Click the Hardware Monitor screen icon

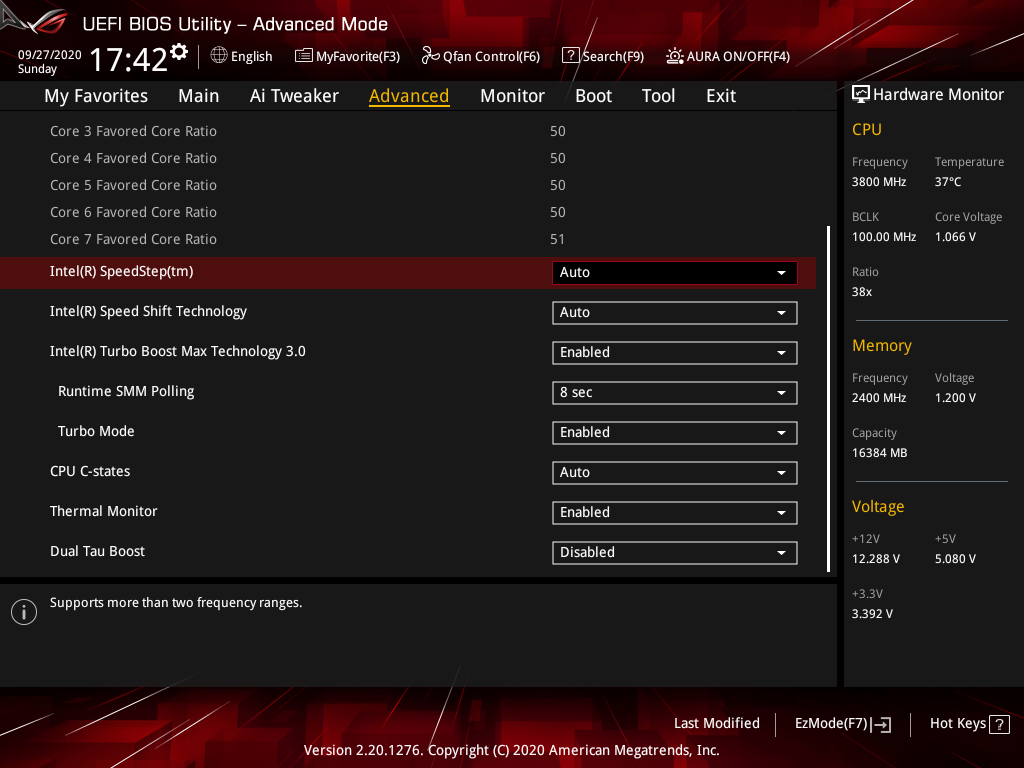[861, 95]
